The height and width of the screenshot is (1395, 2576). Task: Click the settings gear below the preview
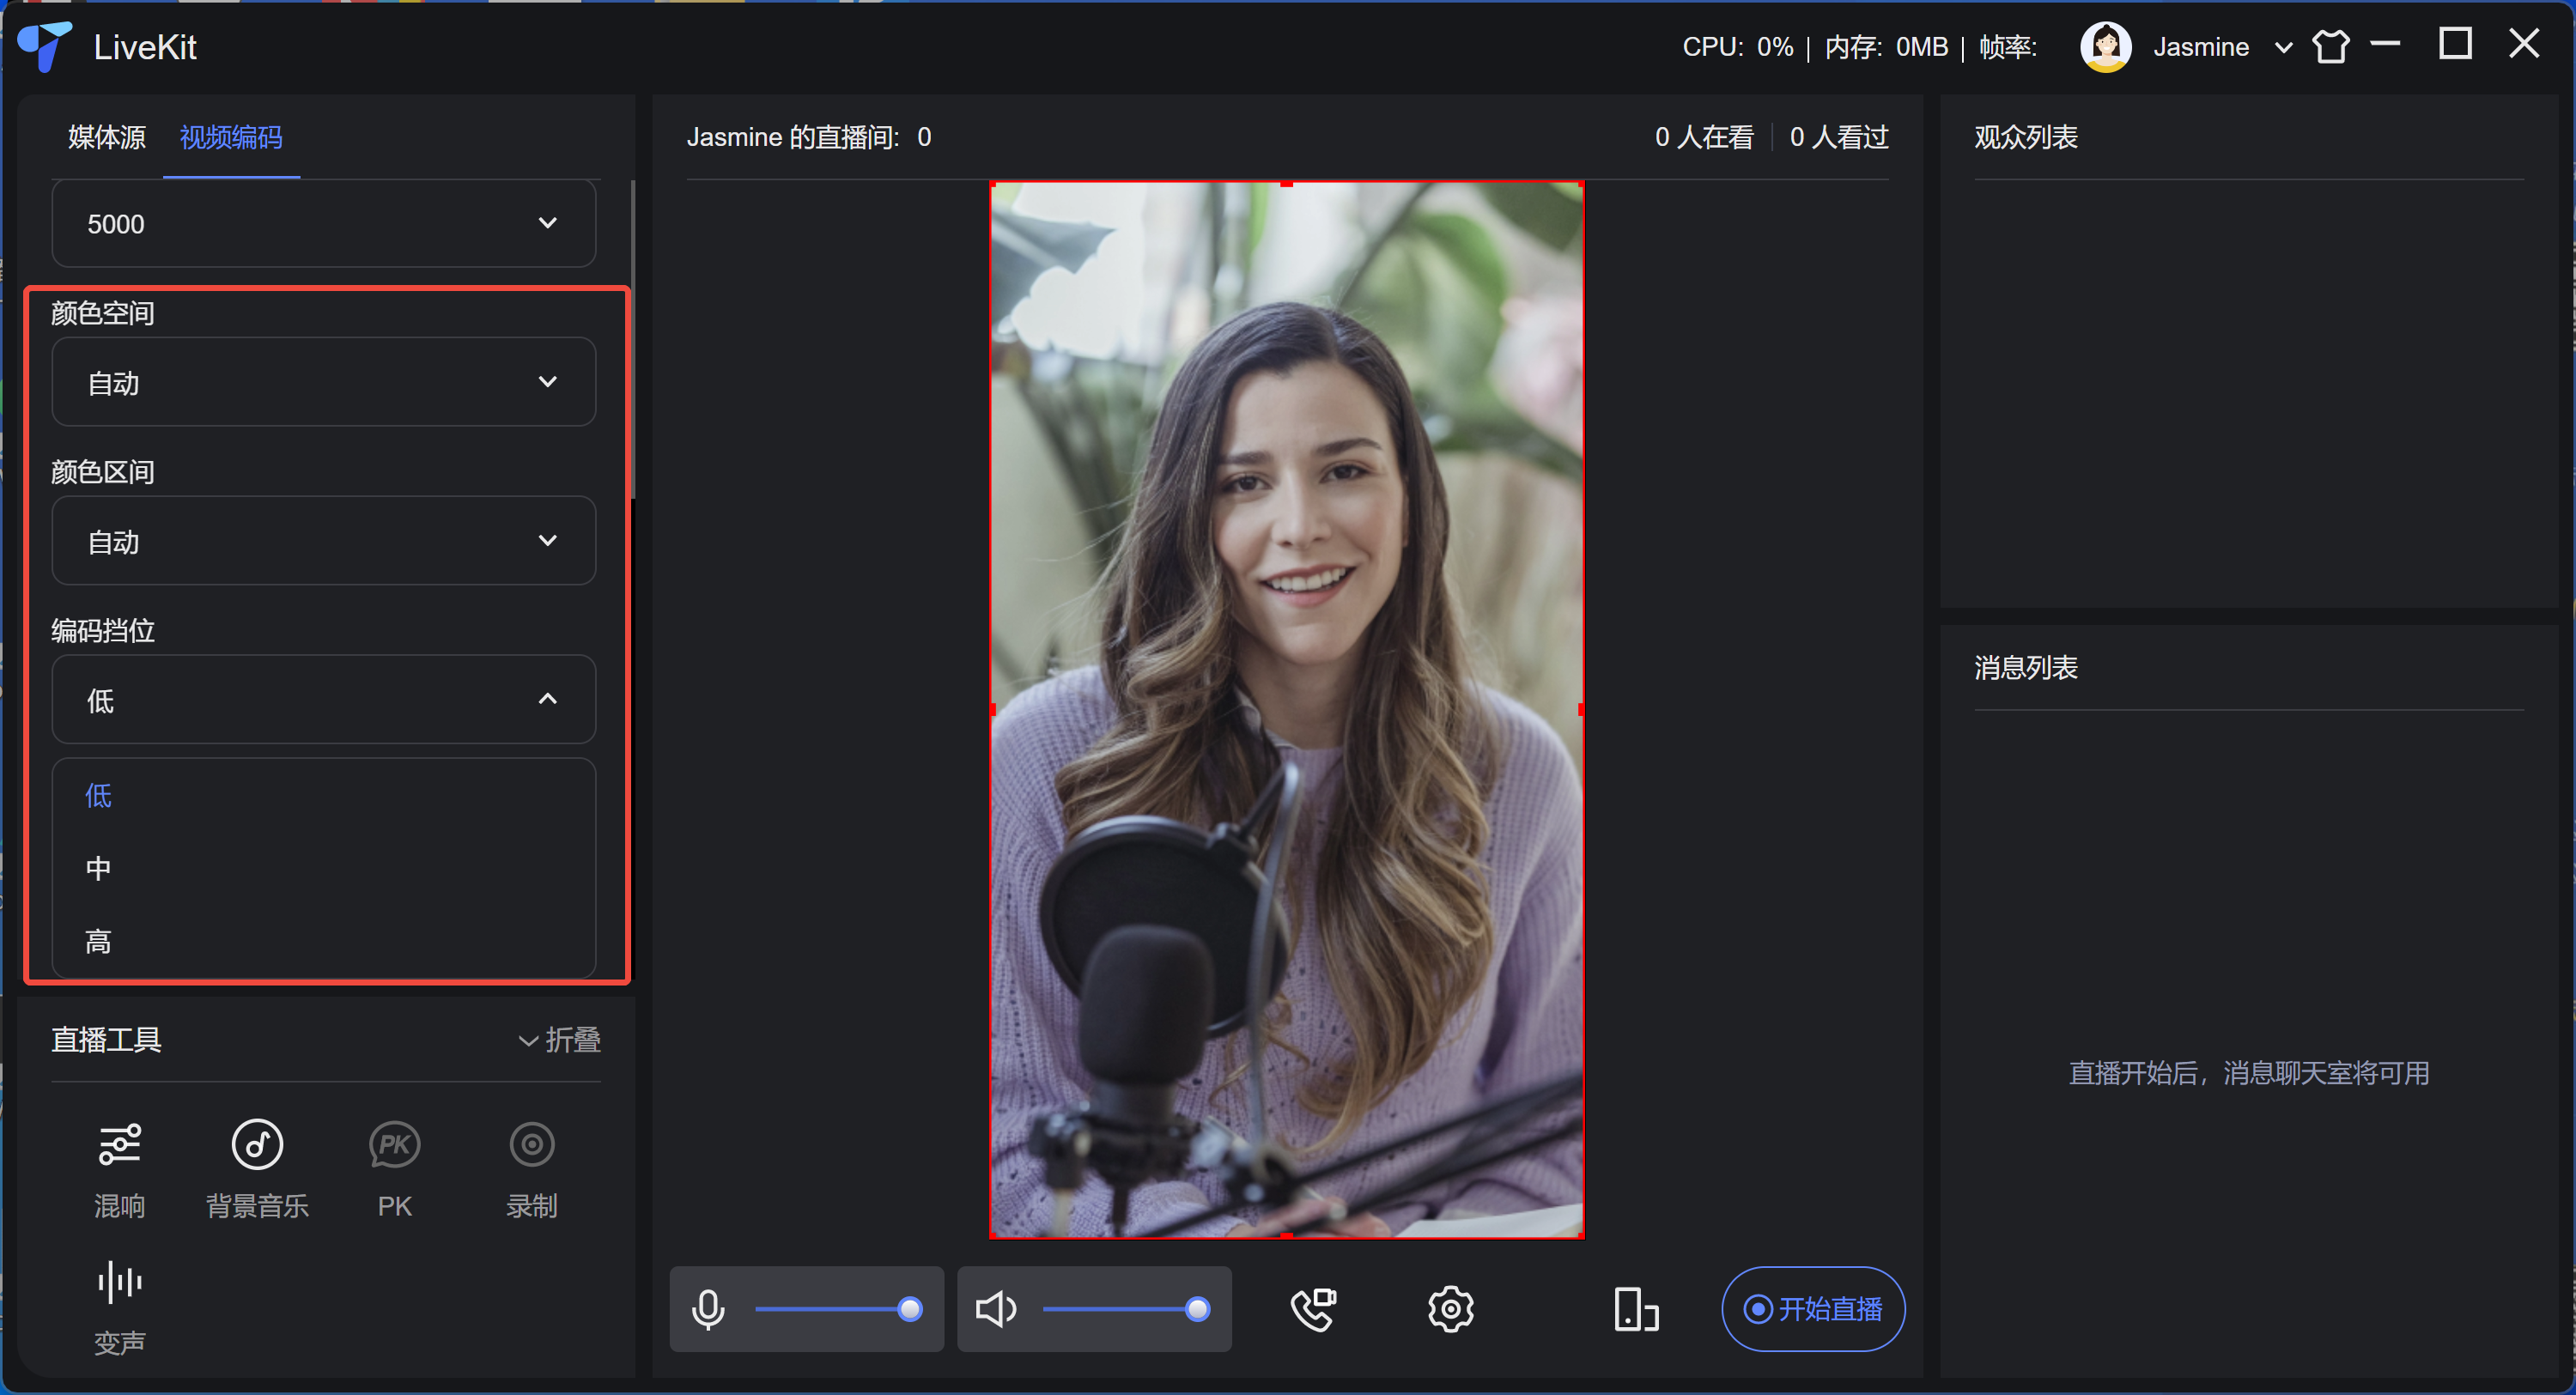point(1450,1309)
